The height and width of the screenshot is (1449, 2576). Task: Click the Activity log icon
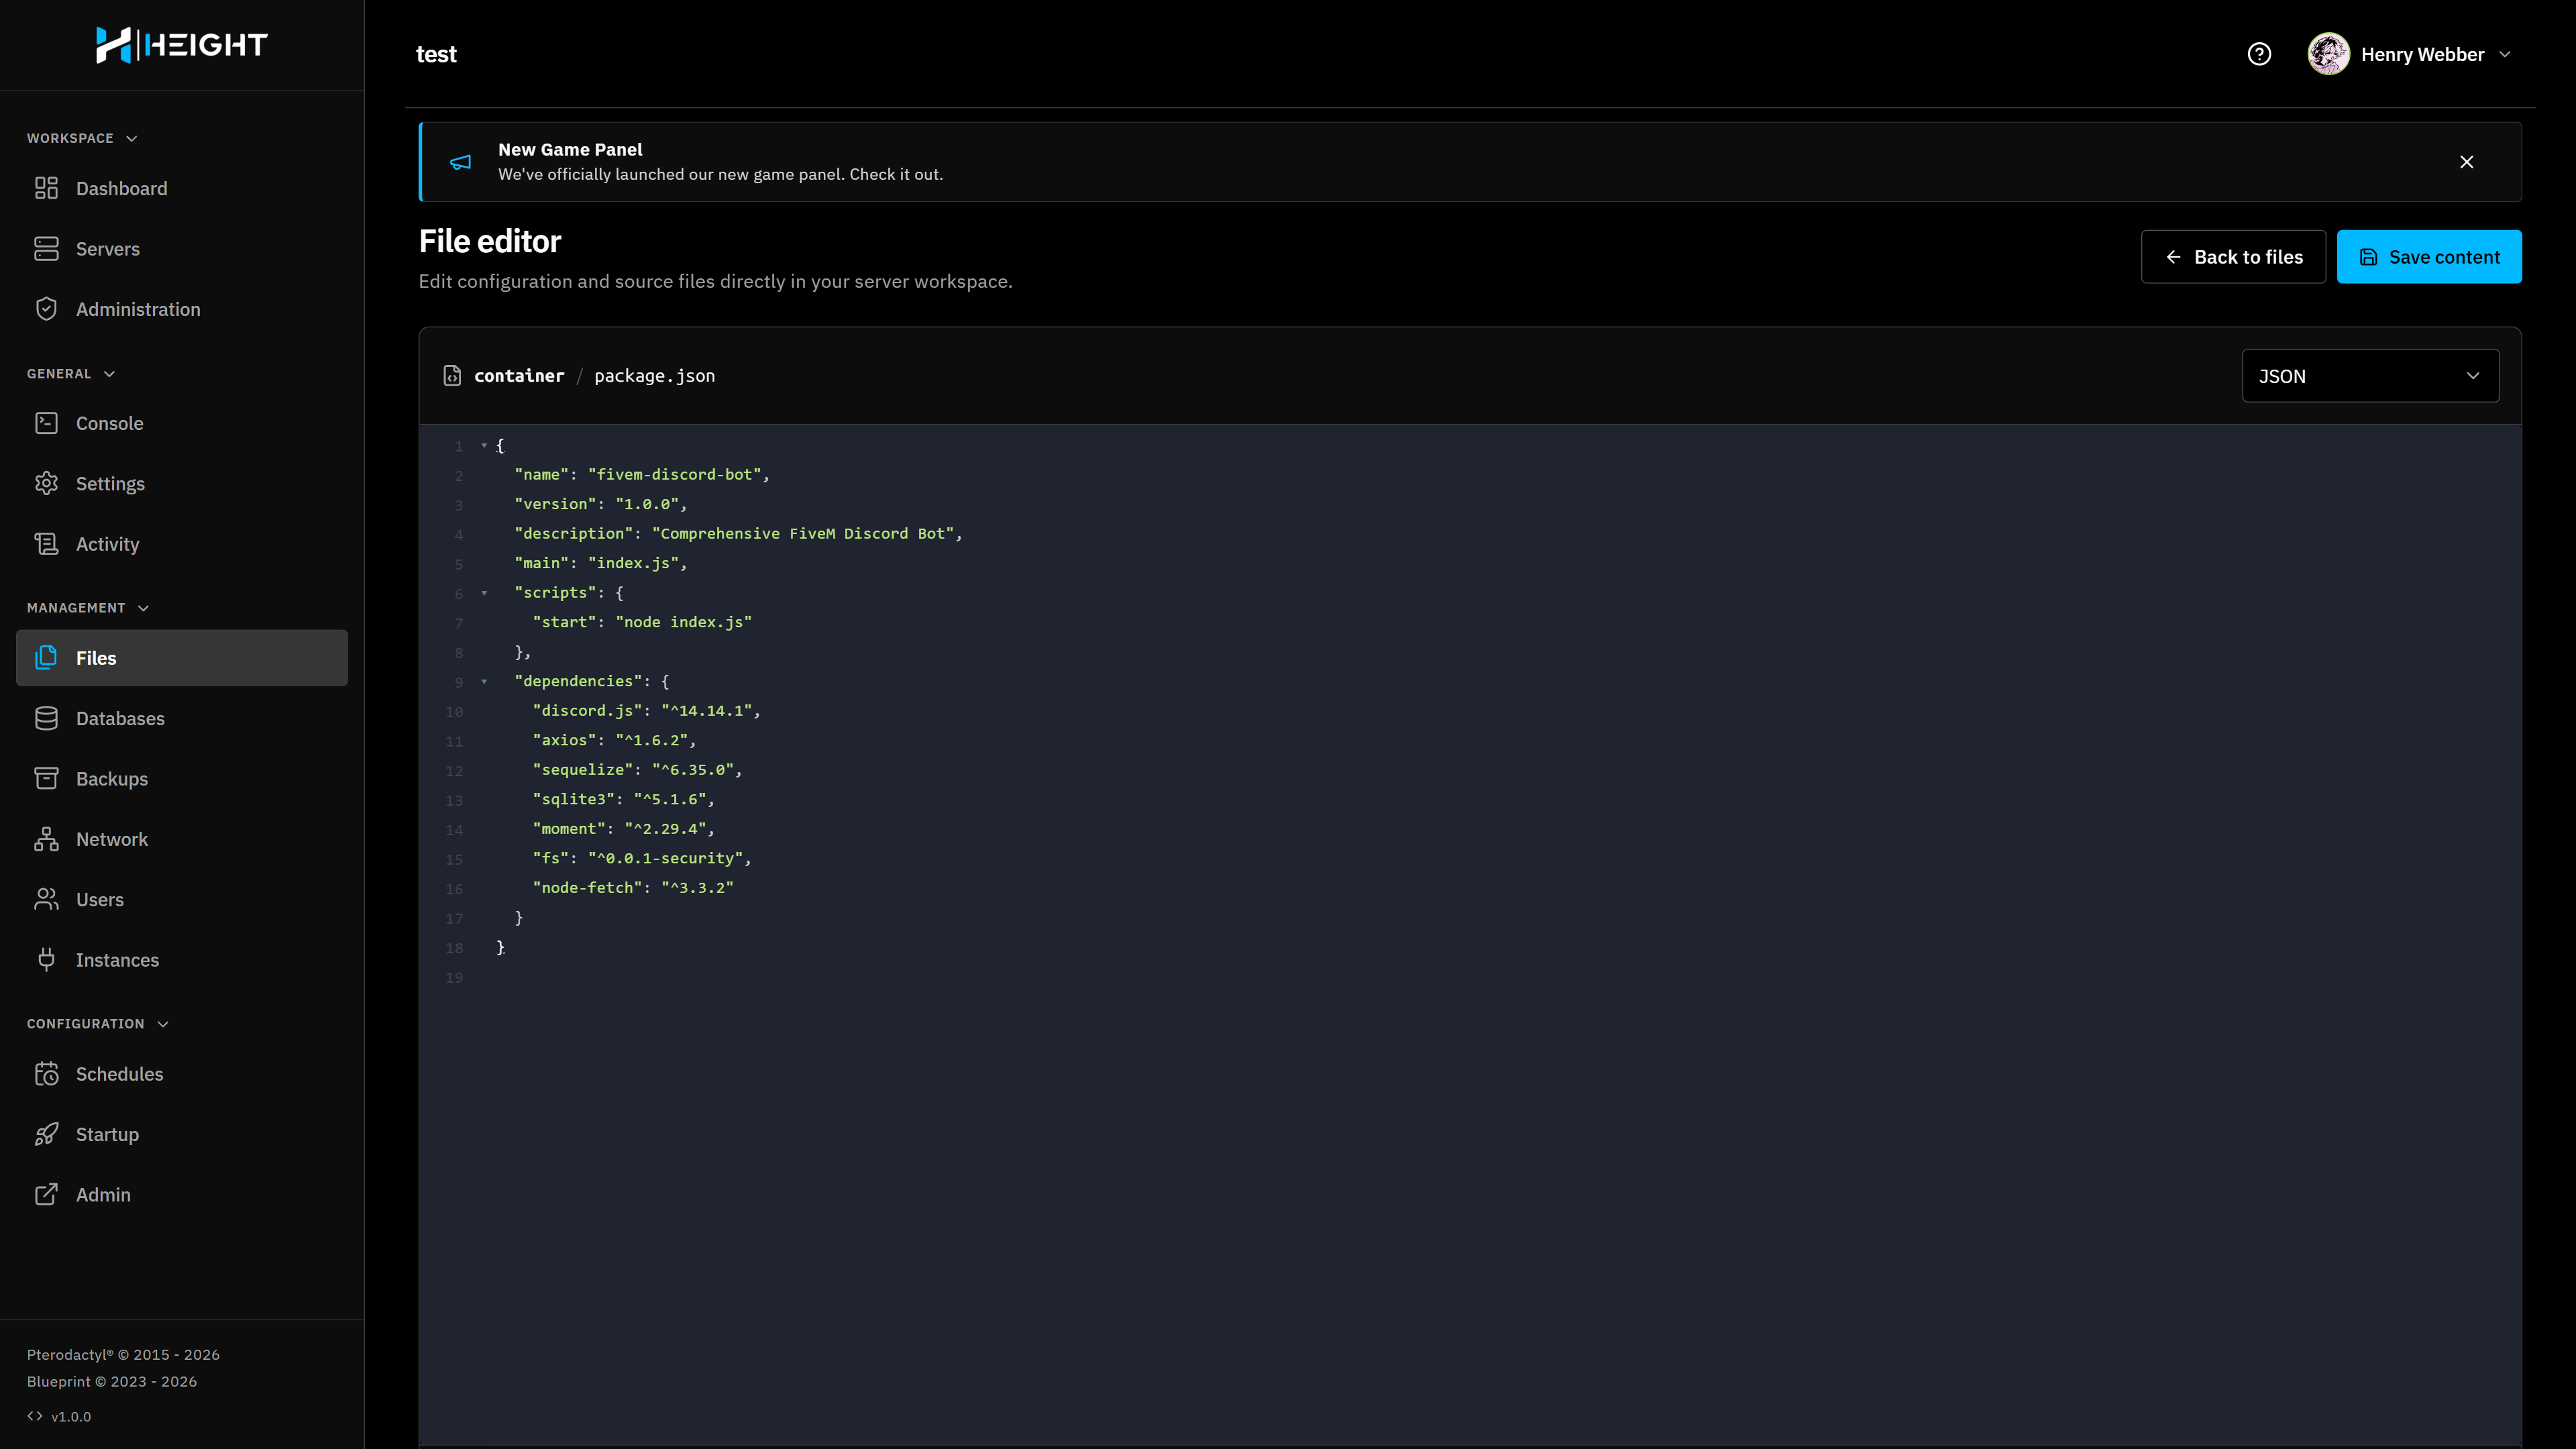46,544
